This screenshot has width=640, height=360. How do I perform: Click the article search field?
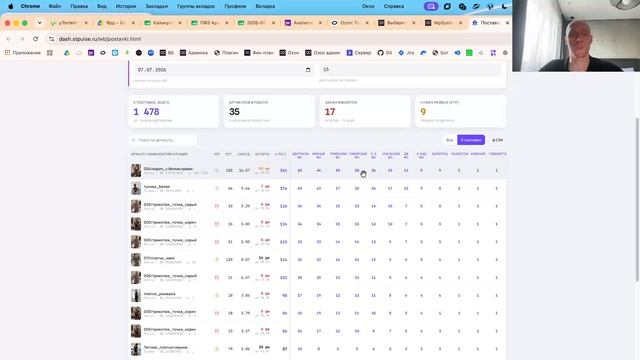pos(163,140)
